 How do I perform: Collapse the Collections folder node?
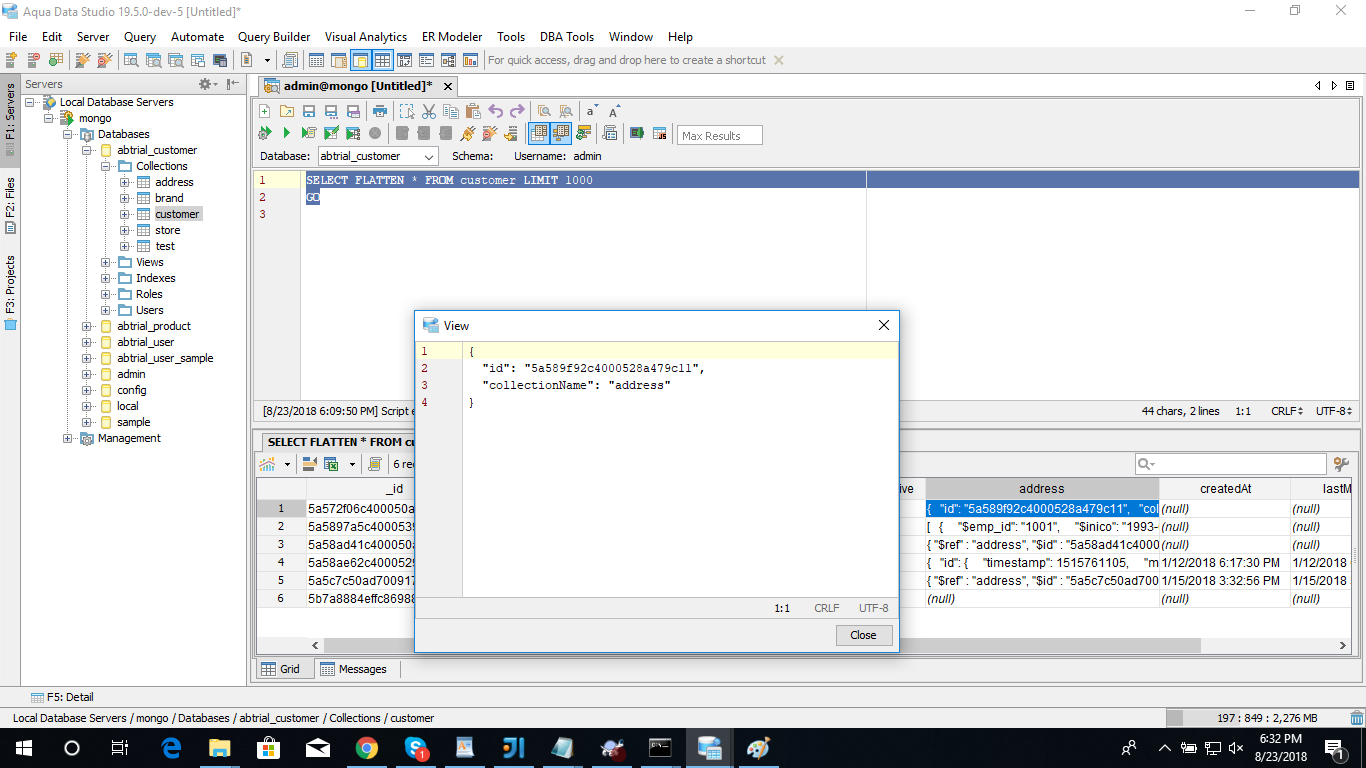click(106, 166)
